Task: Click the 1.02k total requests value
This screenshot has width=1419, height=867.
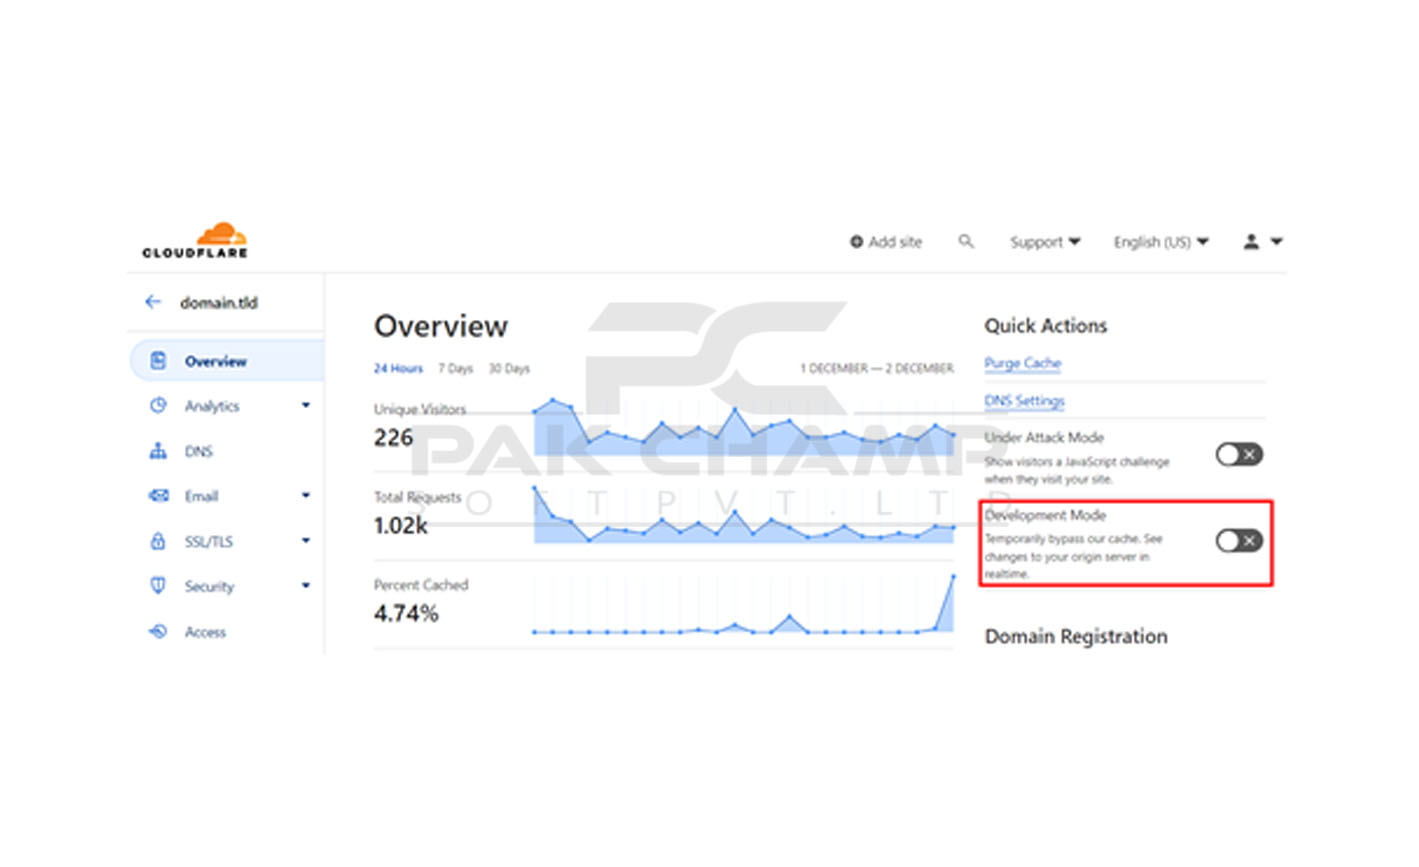Action: (400, 525)
